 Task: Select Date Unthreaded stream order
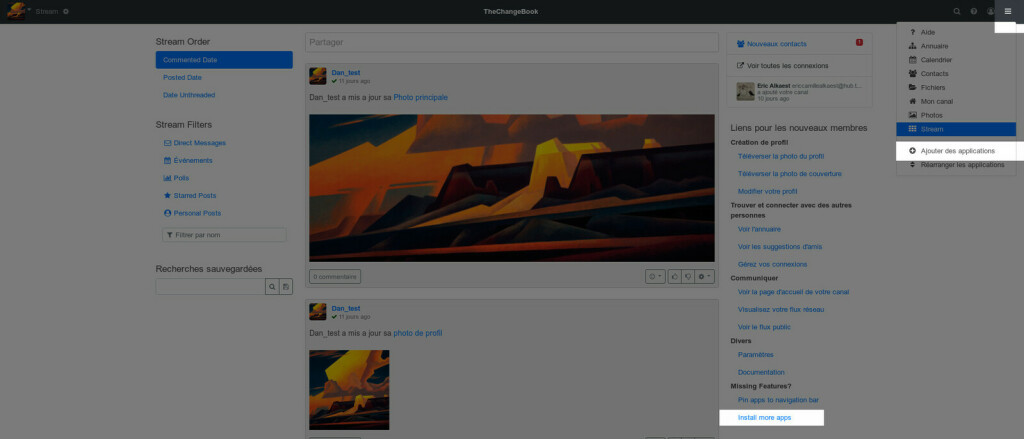[x=224, y=95]
